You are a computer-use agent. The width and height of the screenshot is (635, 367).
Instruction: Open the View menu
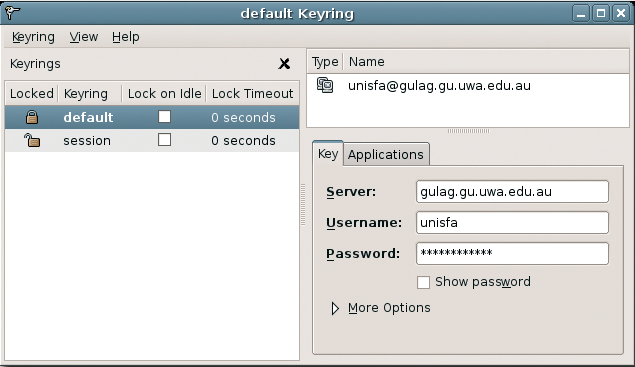point(84,37)
